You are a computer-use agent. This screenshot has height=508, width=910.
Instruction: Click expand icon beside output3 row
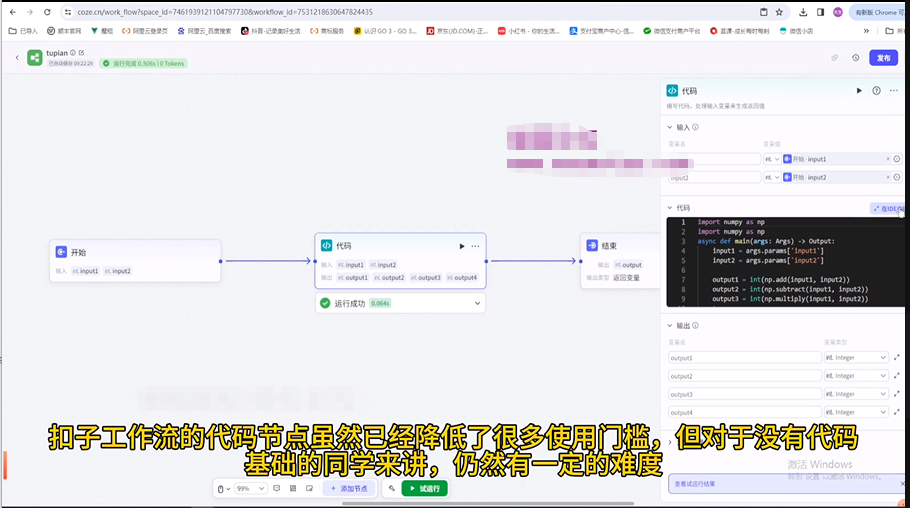897,394
